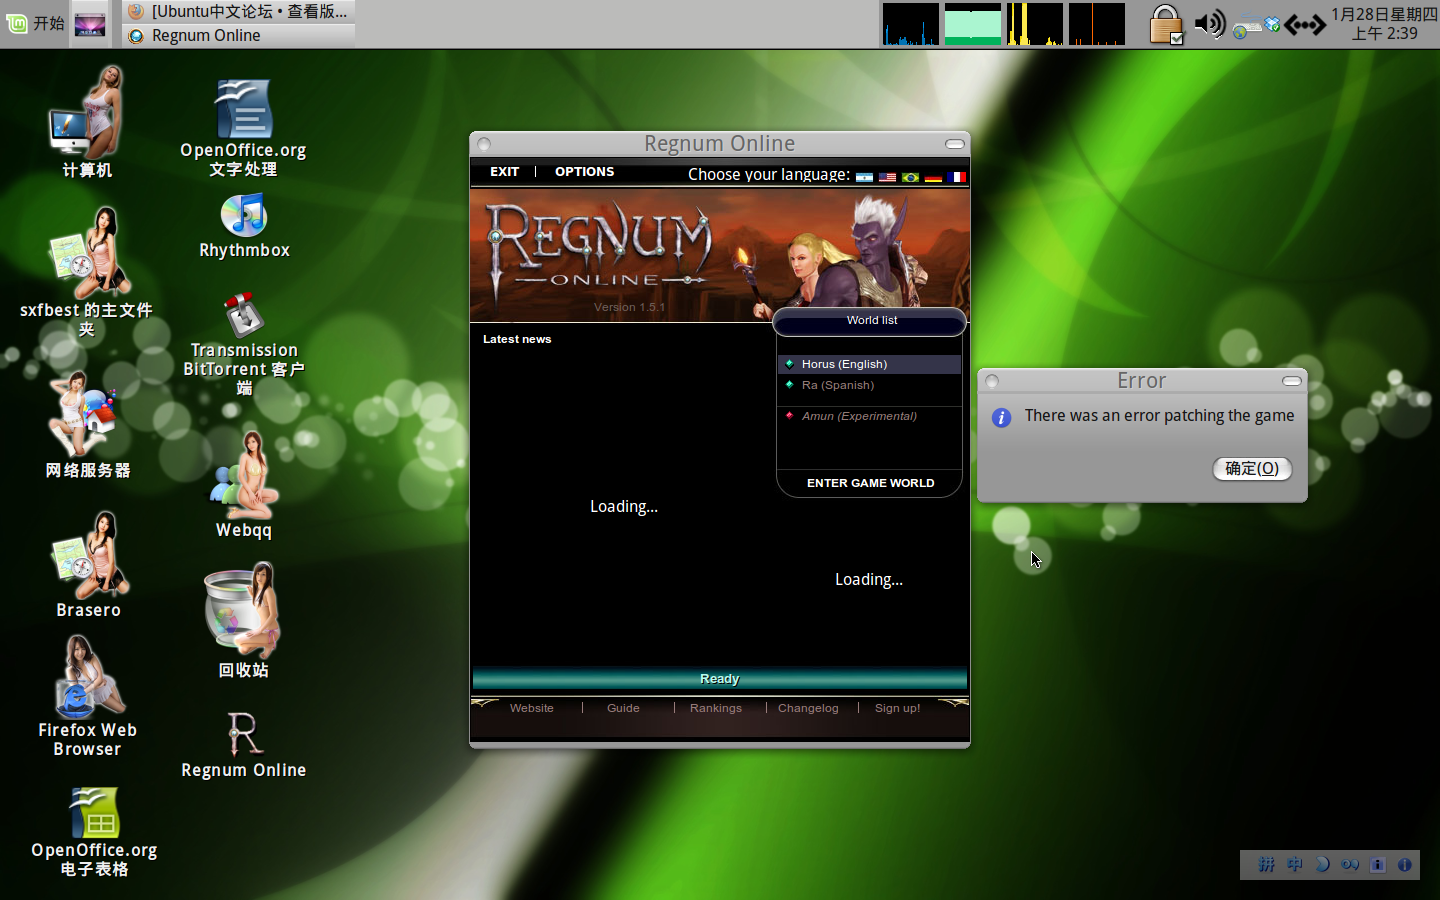Click EXIT in the Regnum Online launcher
This screenshot has width=1440, height=900.
pos(504,172)
